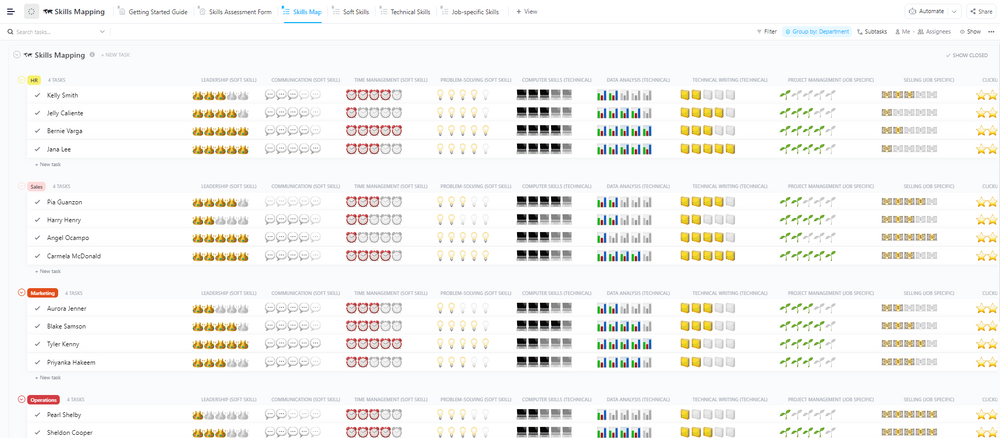Open the Assignees filter
Viewport: 1000px width, 438px height.
point(934,31)
